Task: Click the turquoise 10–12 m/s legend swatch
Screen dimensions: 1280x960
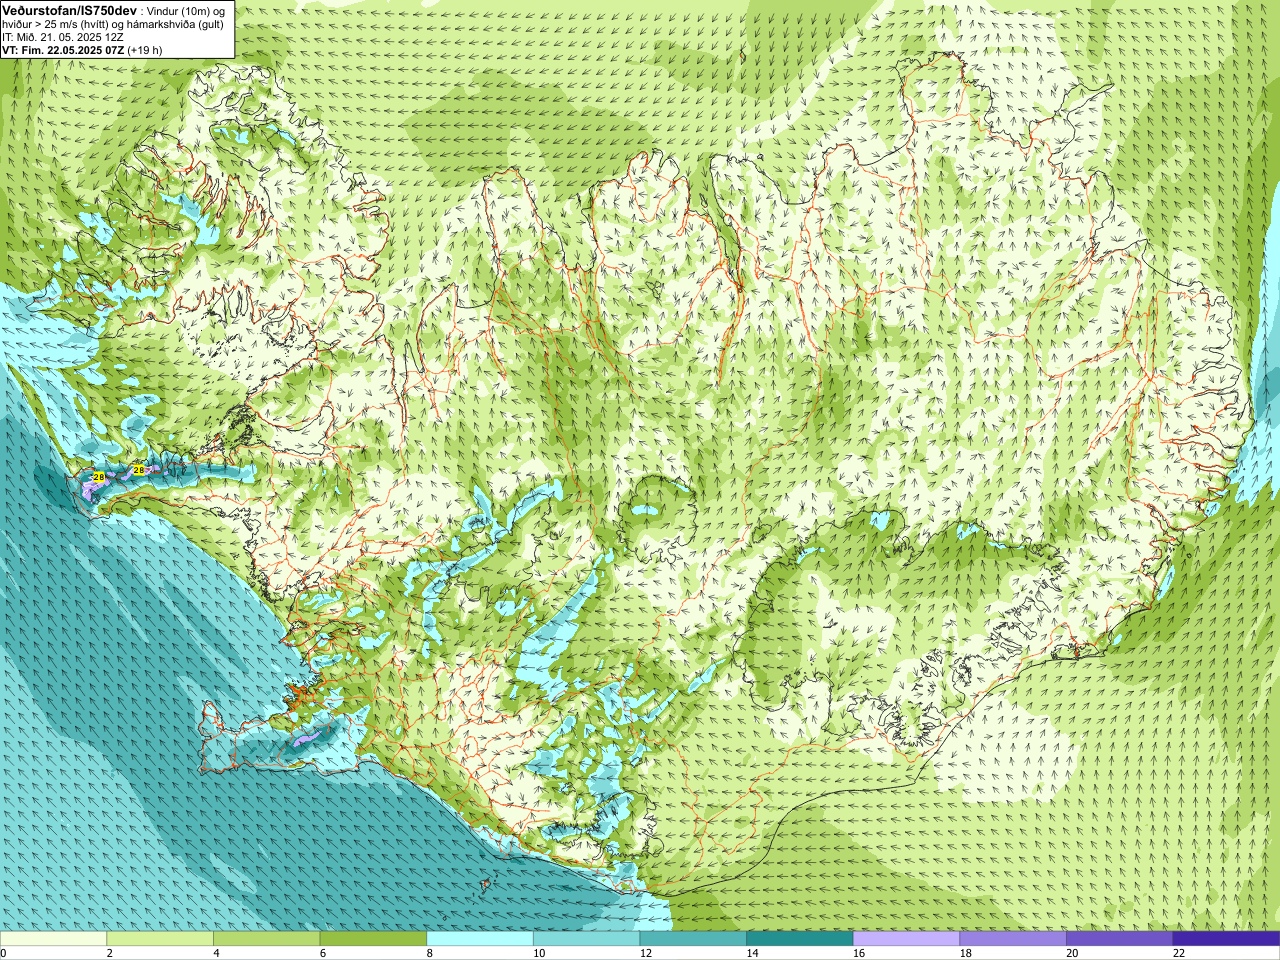Action: [x=586, y=939]
